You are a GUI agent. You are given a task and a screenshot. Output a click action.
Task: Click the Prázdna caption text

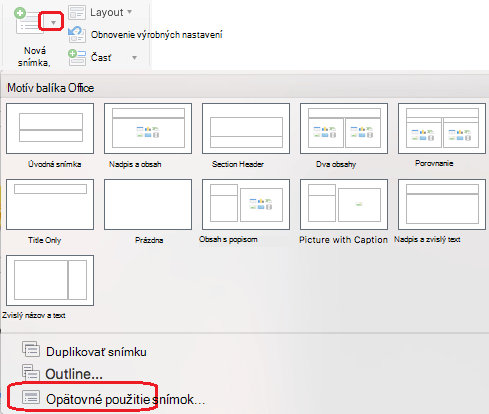click(149, 240)
